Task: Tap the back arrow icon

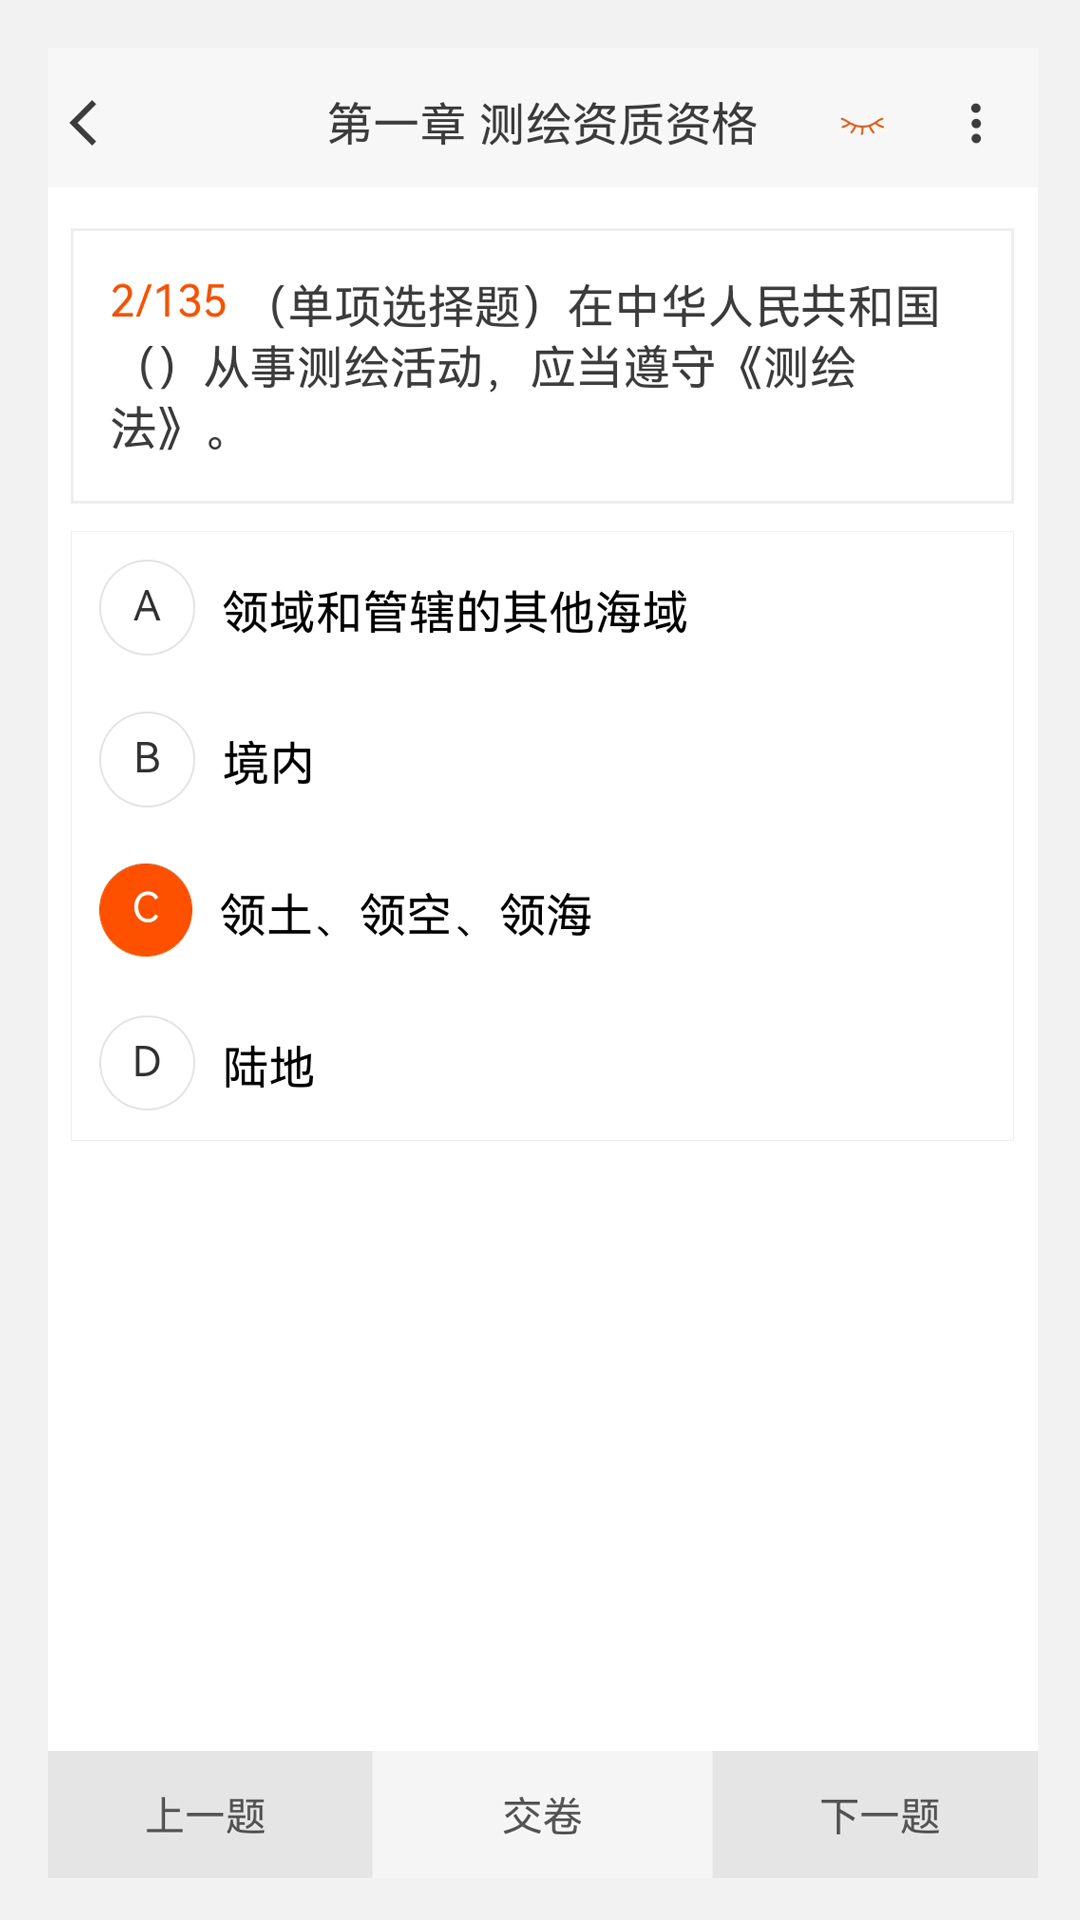Action: pyautogui.click(x=85, y=124)
